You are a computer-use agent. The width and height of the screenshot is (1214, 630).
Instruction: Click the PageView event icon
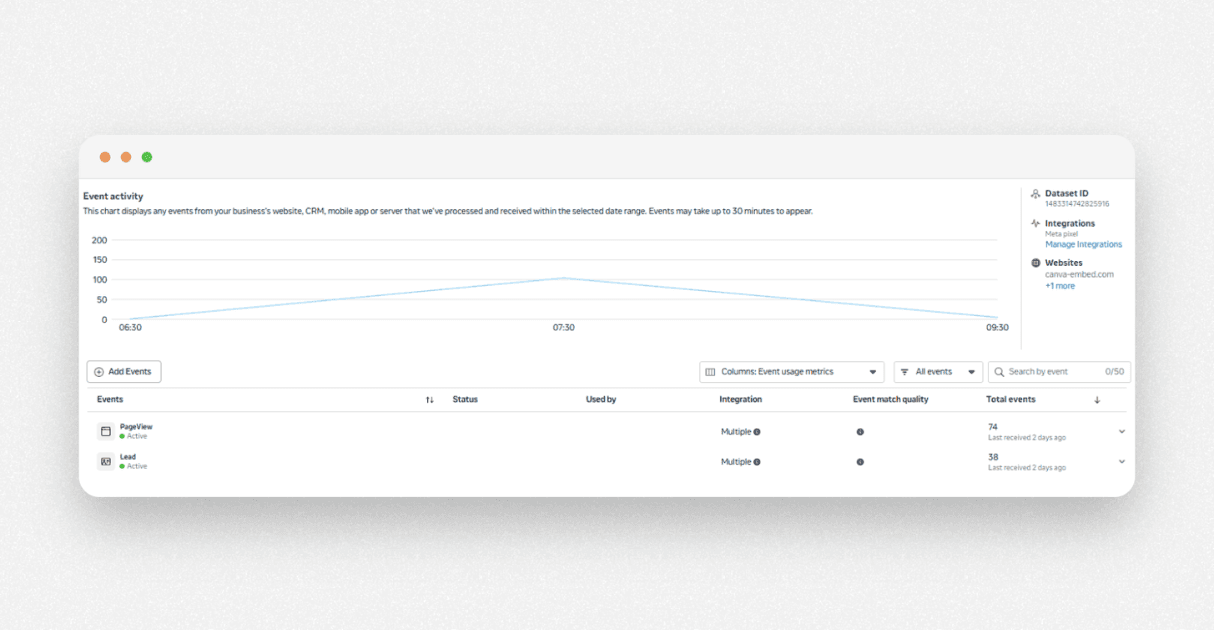point(106,432)
